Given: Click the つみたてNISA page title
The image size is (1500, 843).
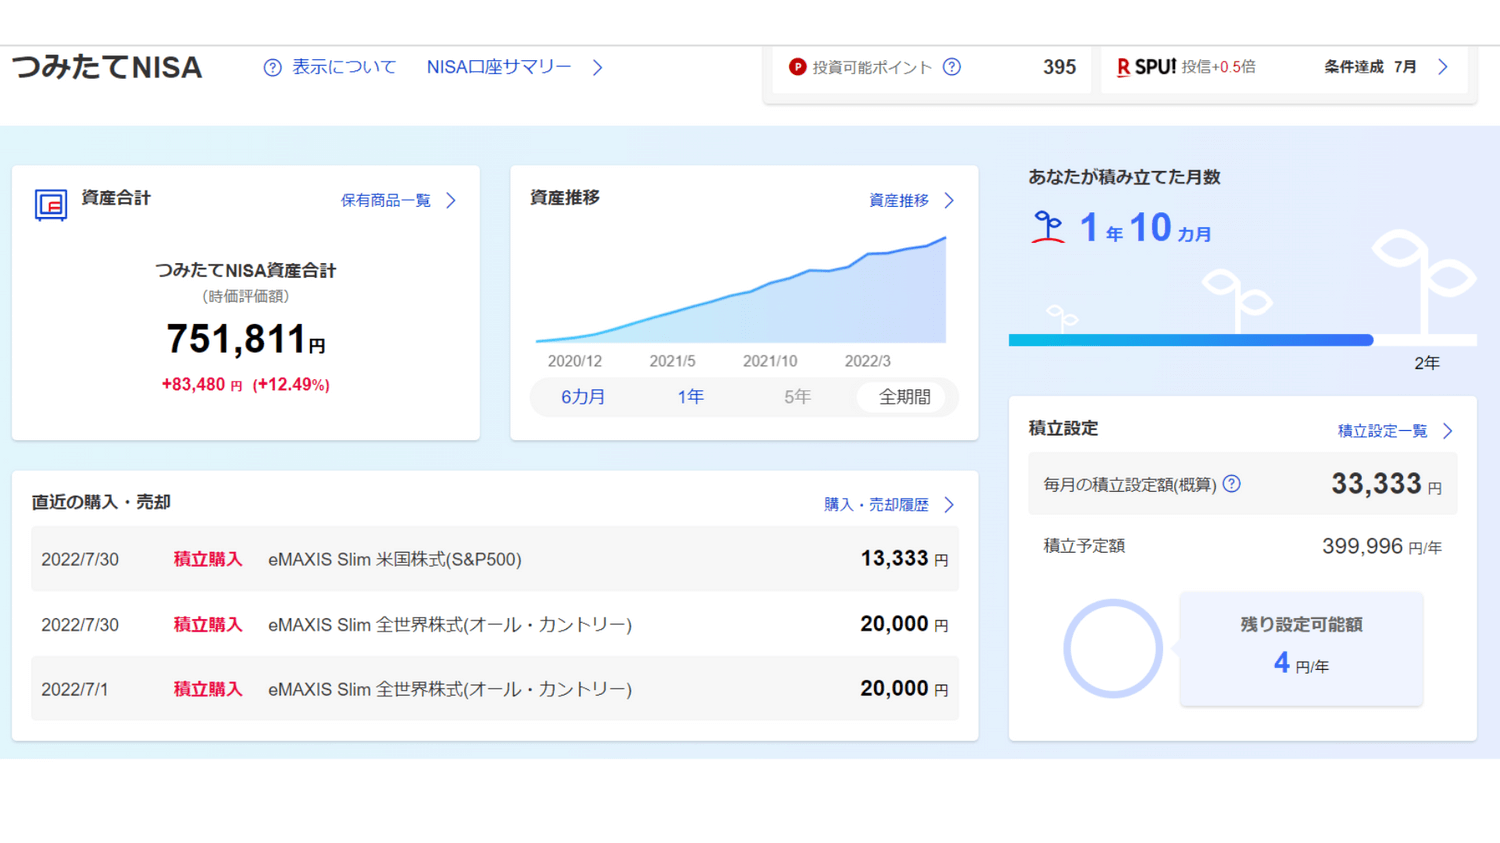Looking at the screenshot, I should pyautogui.click(x=107, y=67).
